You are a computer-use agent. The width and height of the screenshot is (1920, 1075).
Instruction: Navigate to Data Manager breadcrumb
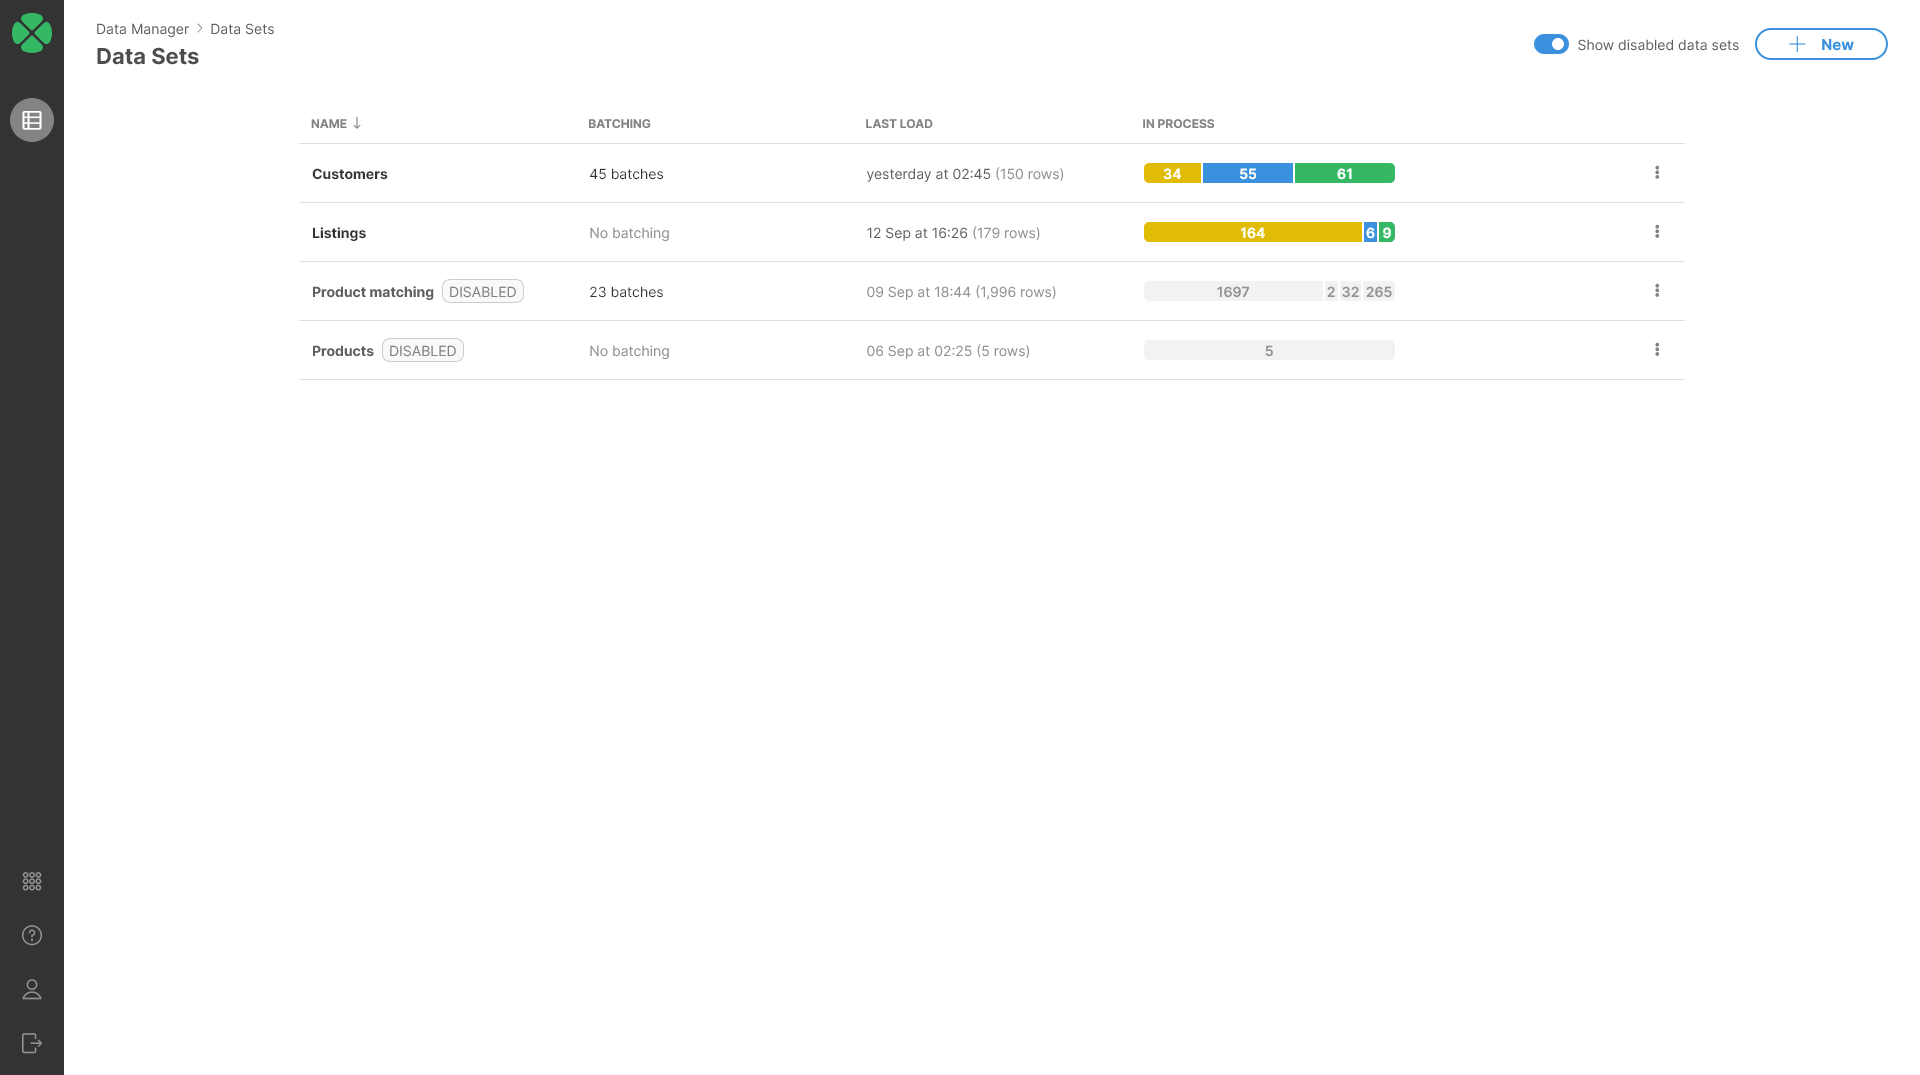(142, 29)
